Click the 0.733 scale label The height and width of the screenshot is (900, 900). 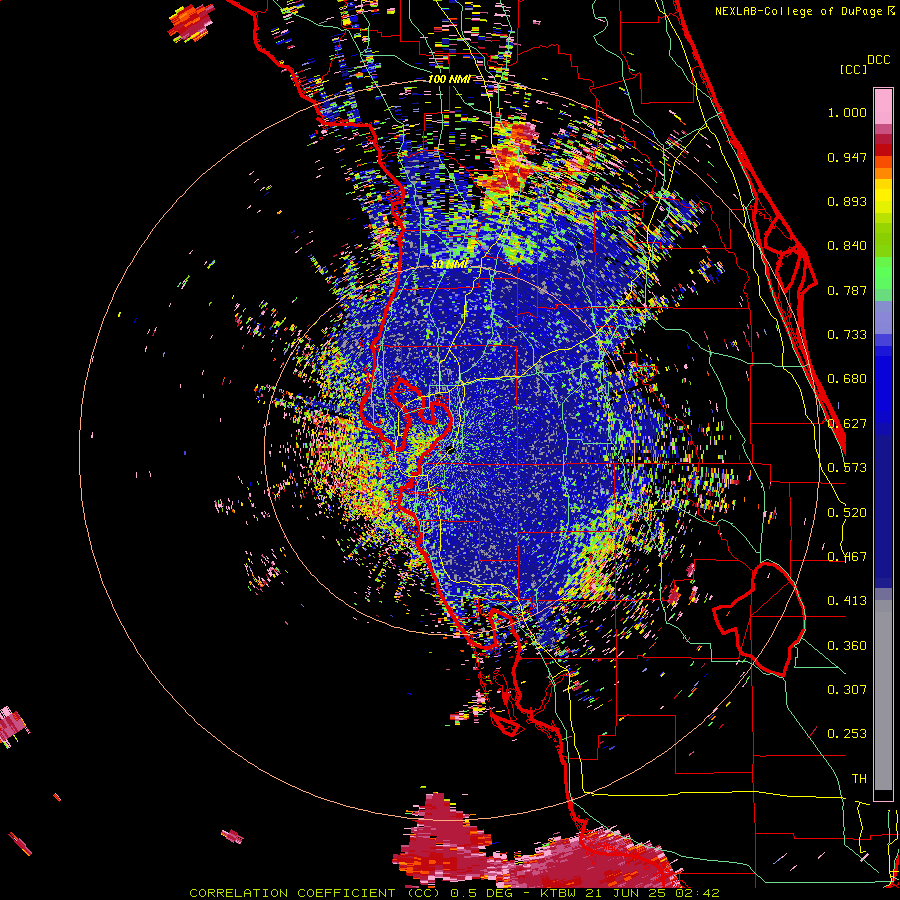[847, 335]
